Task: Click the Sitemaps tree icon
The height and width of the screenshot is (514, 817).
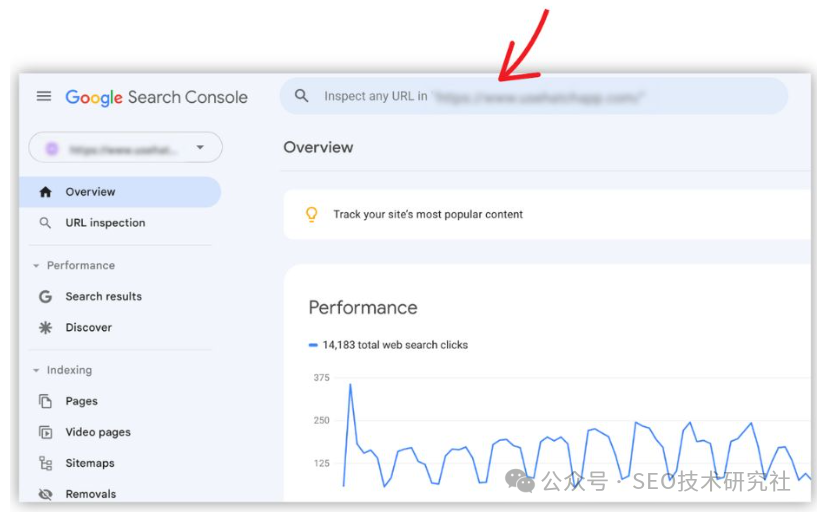Action: click(x=45, y=463)
